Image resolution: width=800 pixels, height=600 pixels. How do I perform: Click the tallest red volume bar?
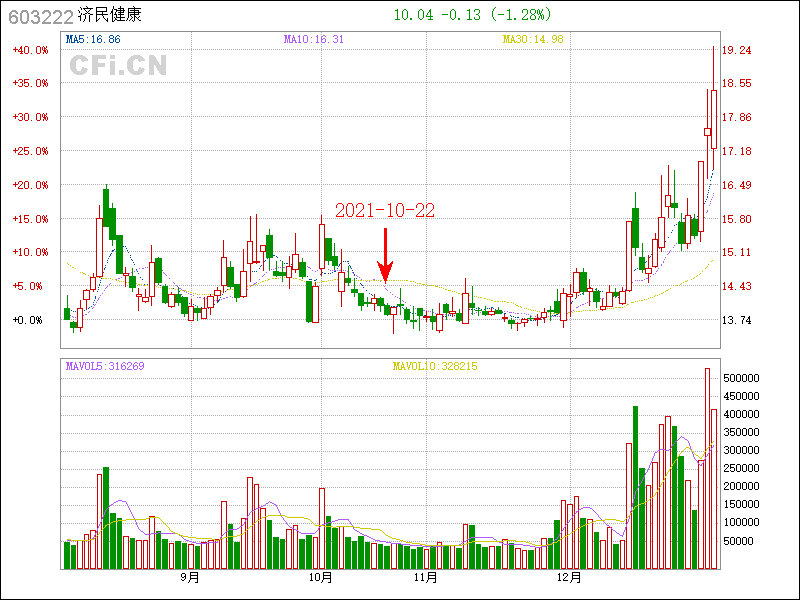(x=707, y=468)
